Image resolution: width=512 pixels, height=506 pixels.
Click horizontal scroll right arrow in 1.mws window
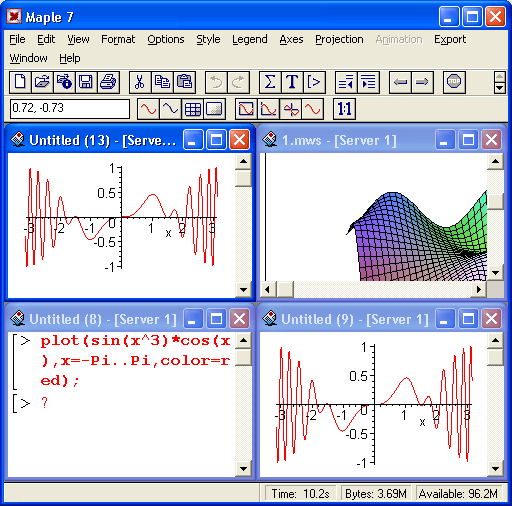point(479,289)
